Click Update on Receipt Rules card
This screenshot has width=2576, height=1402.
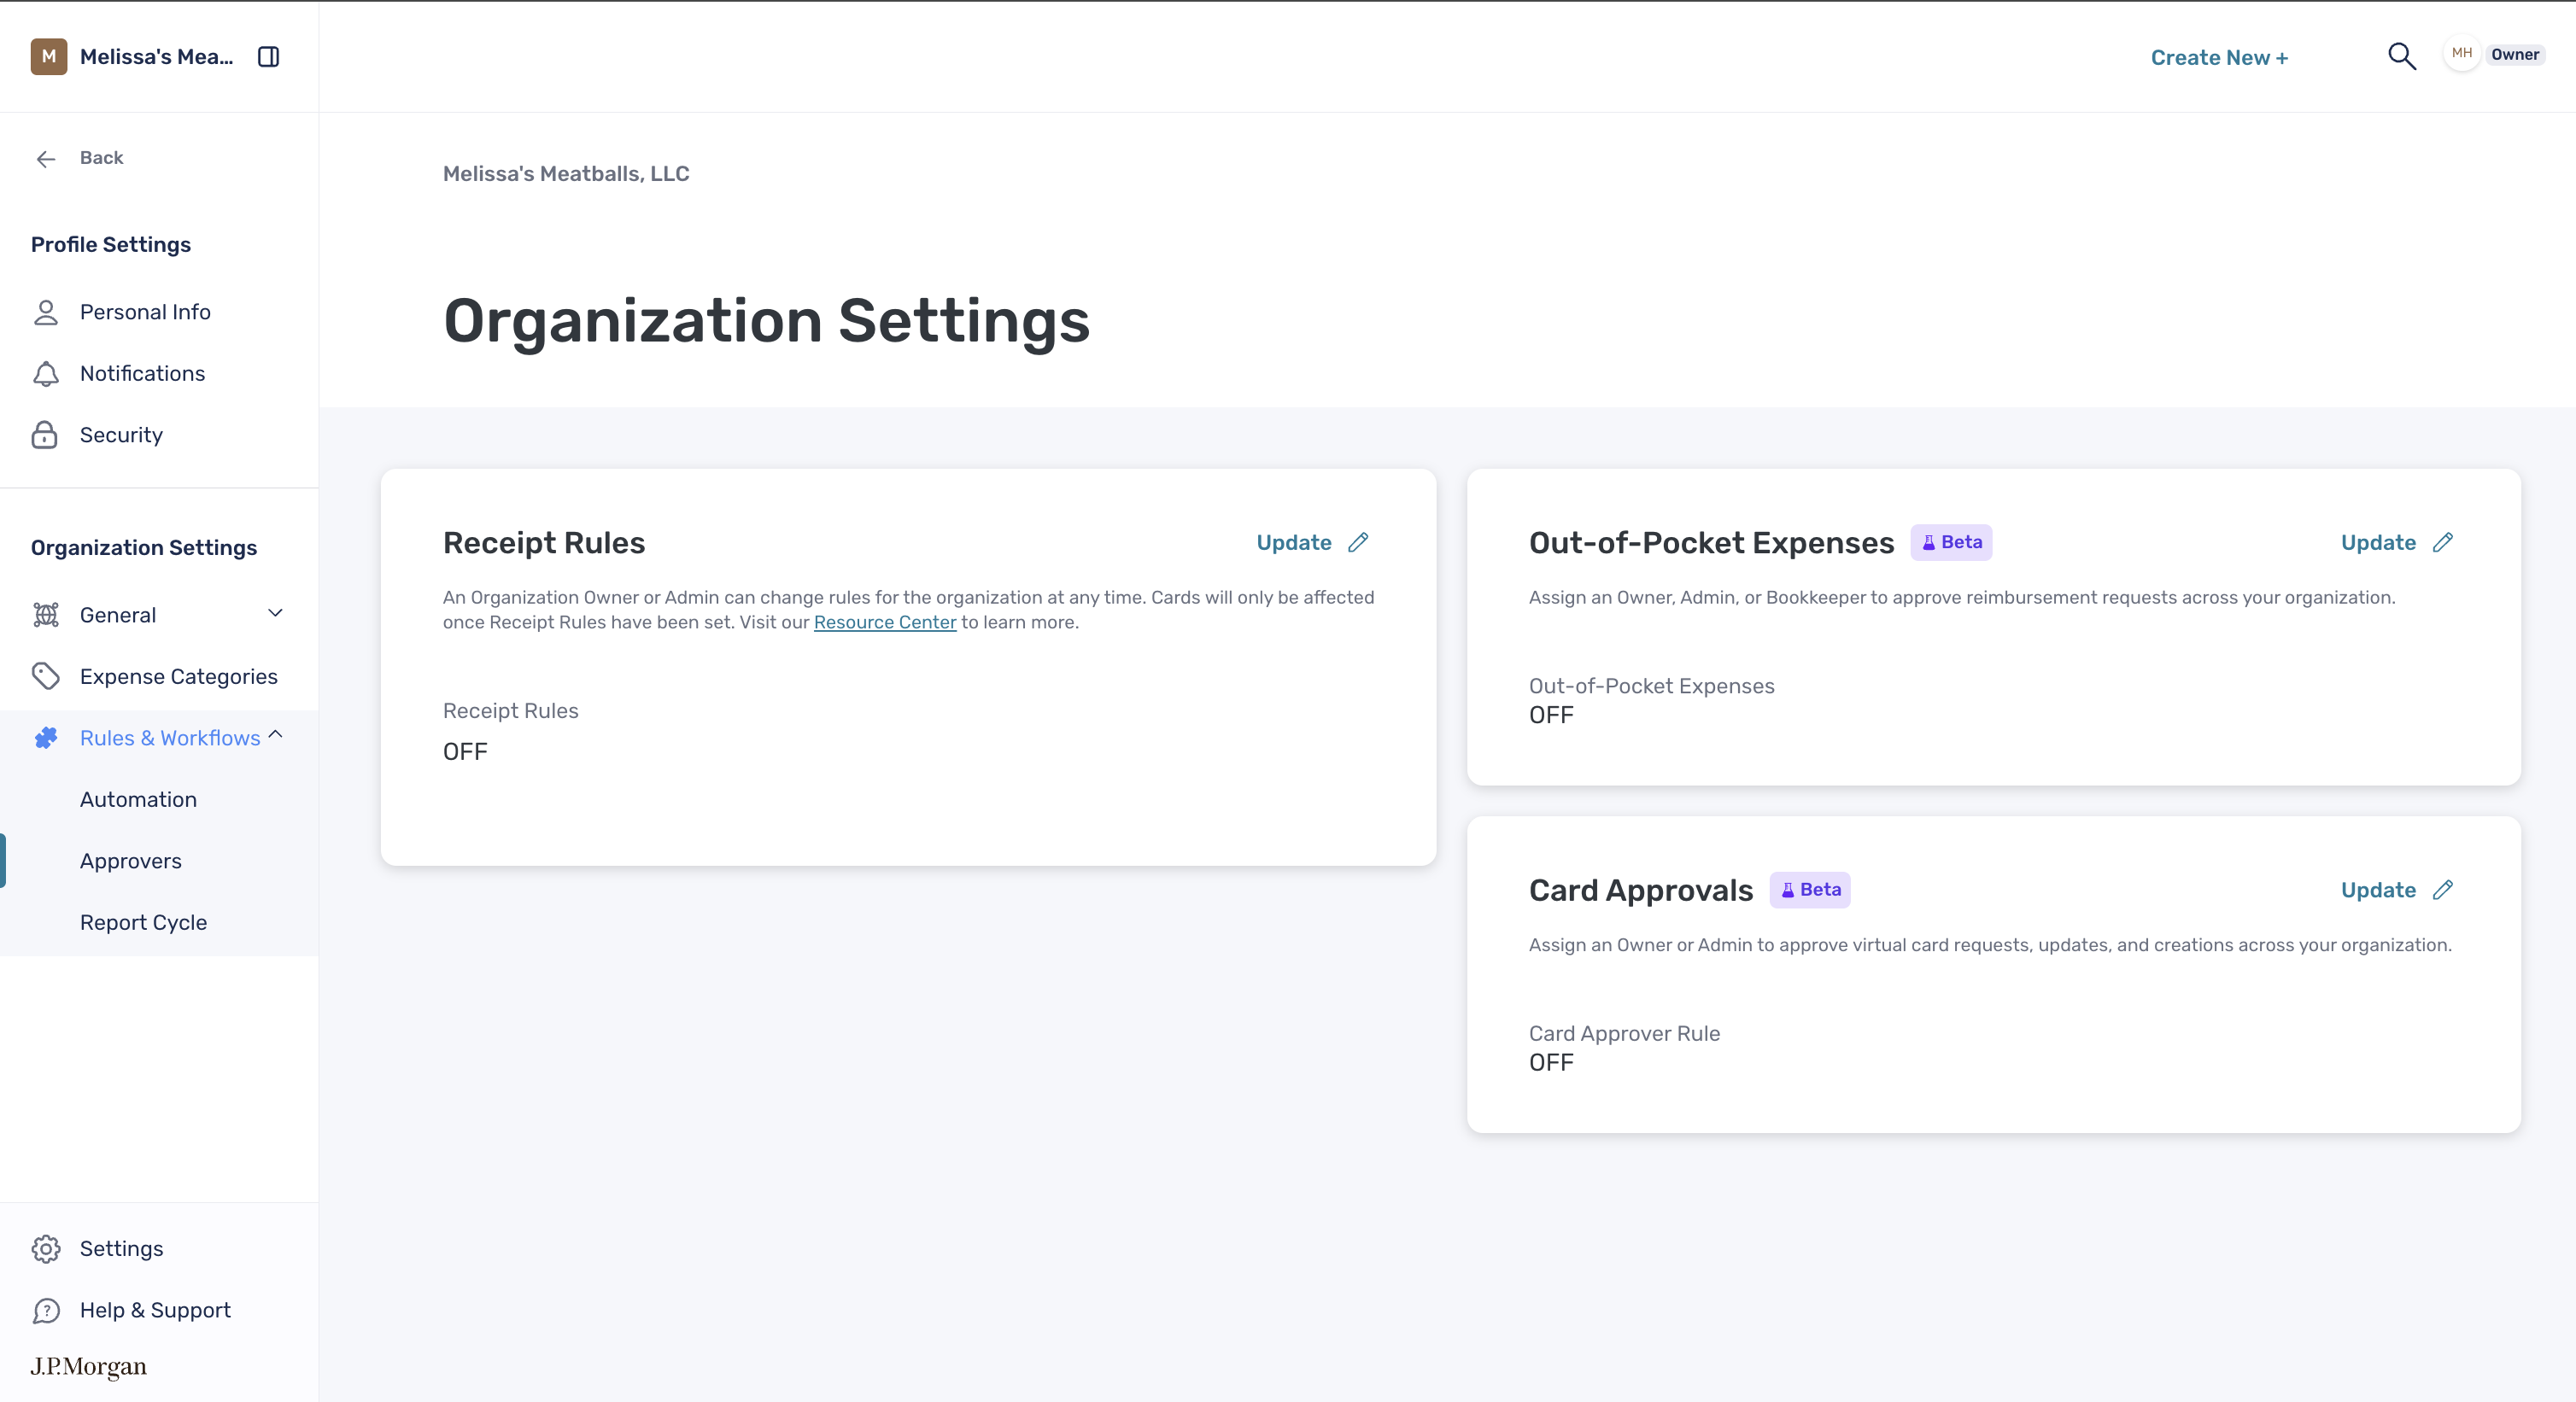[1294, 542]
